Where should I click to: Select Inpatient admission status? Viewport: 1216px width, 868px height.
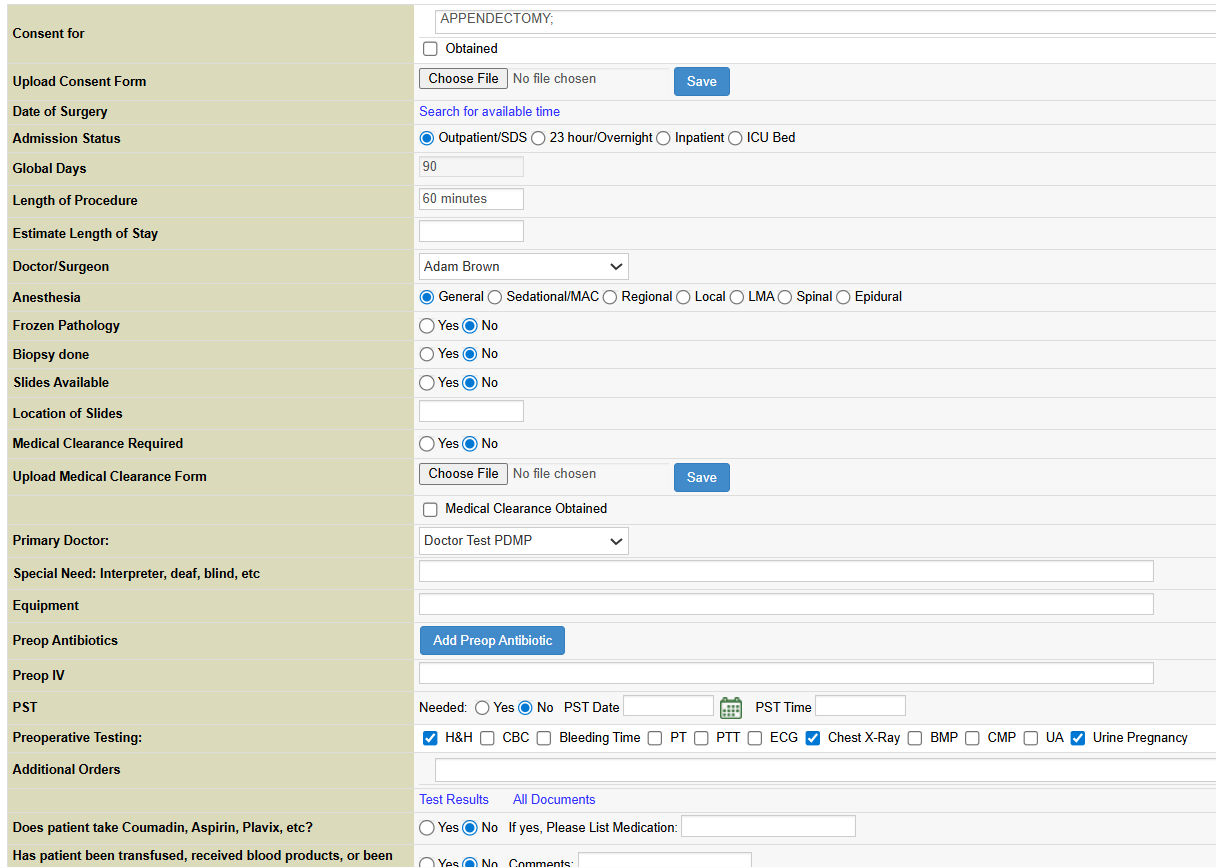[663, 138]
